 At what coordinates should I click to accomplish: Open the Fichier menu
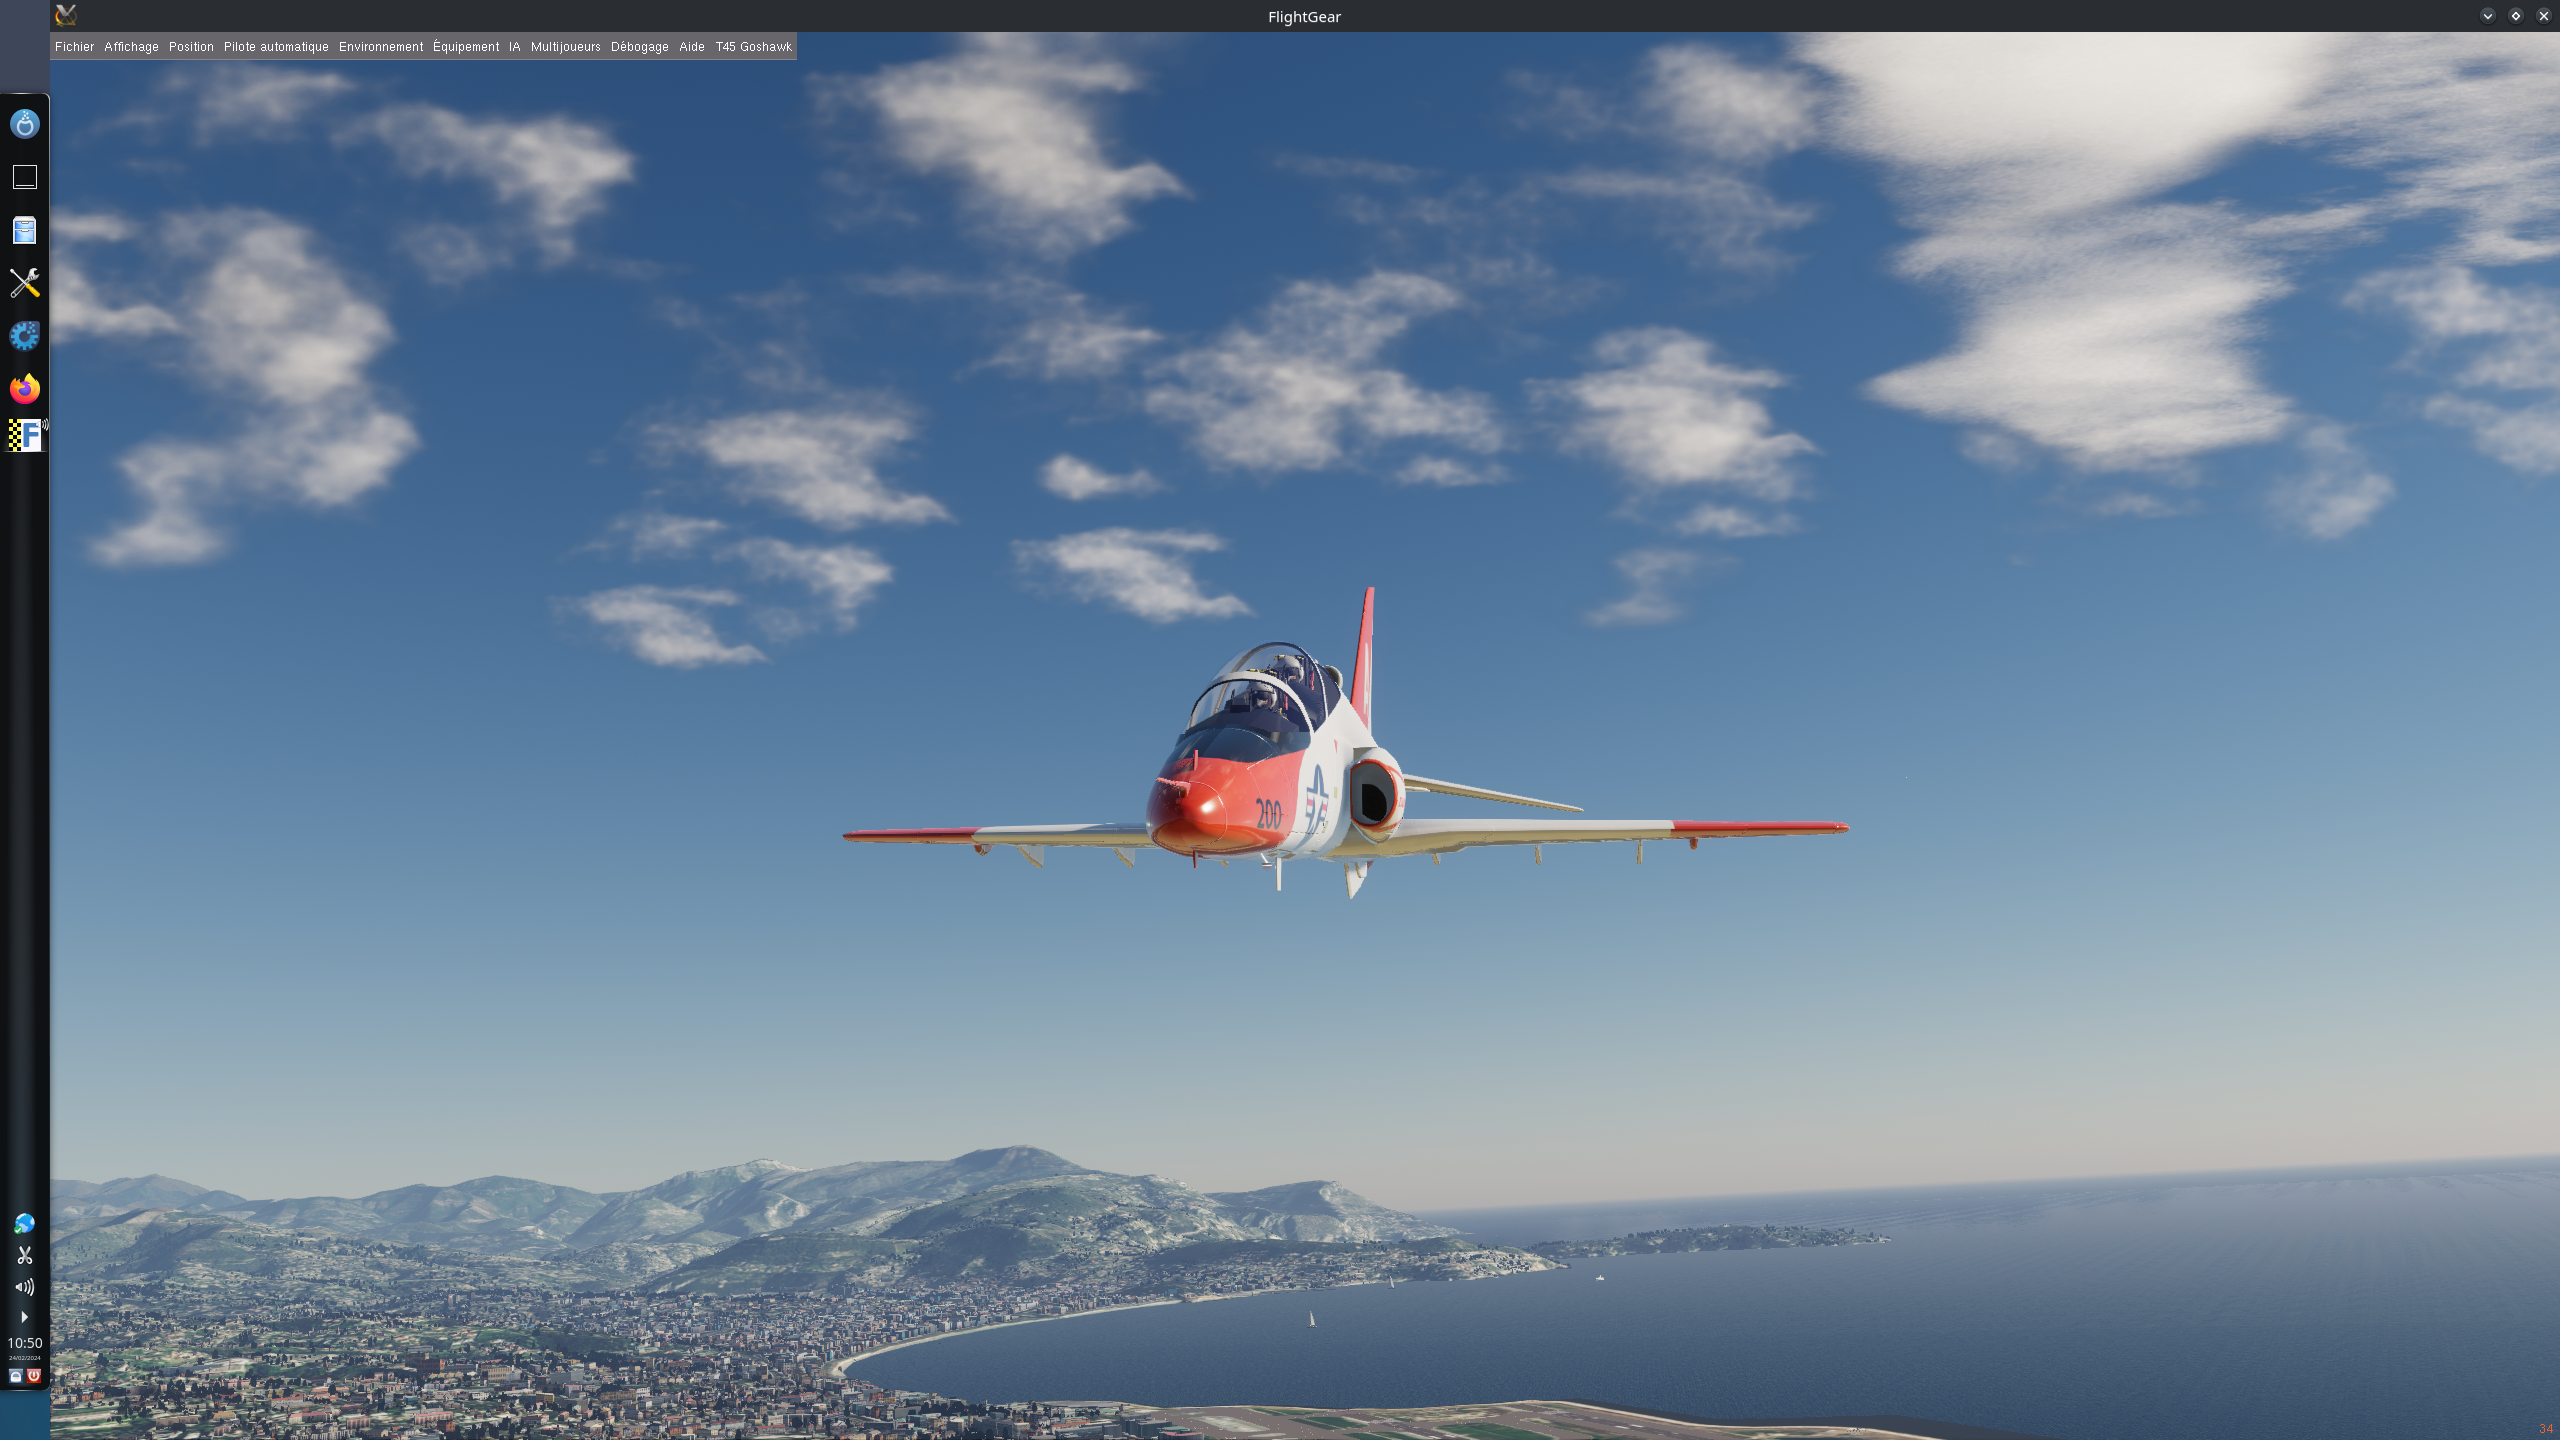point(74,47)
